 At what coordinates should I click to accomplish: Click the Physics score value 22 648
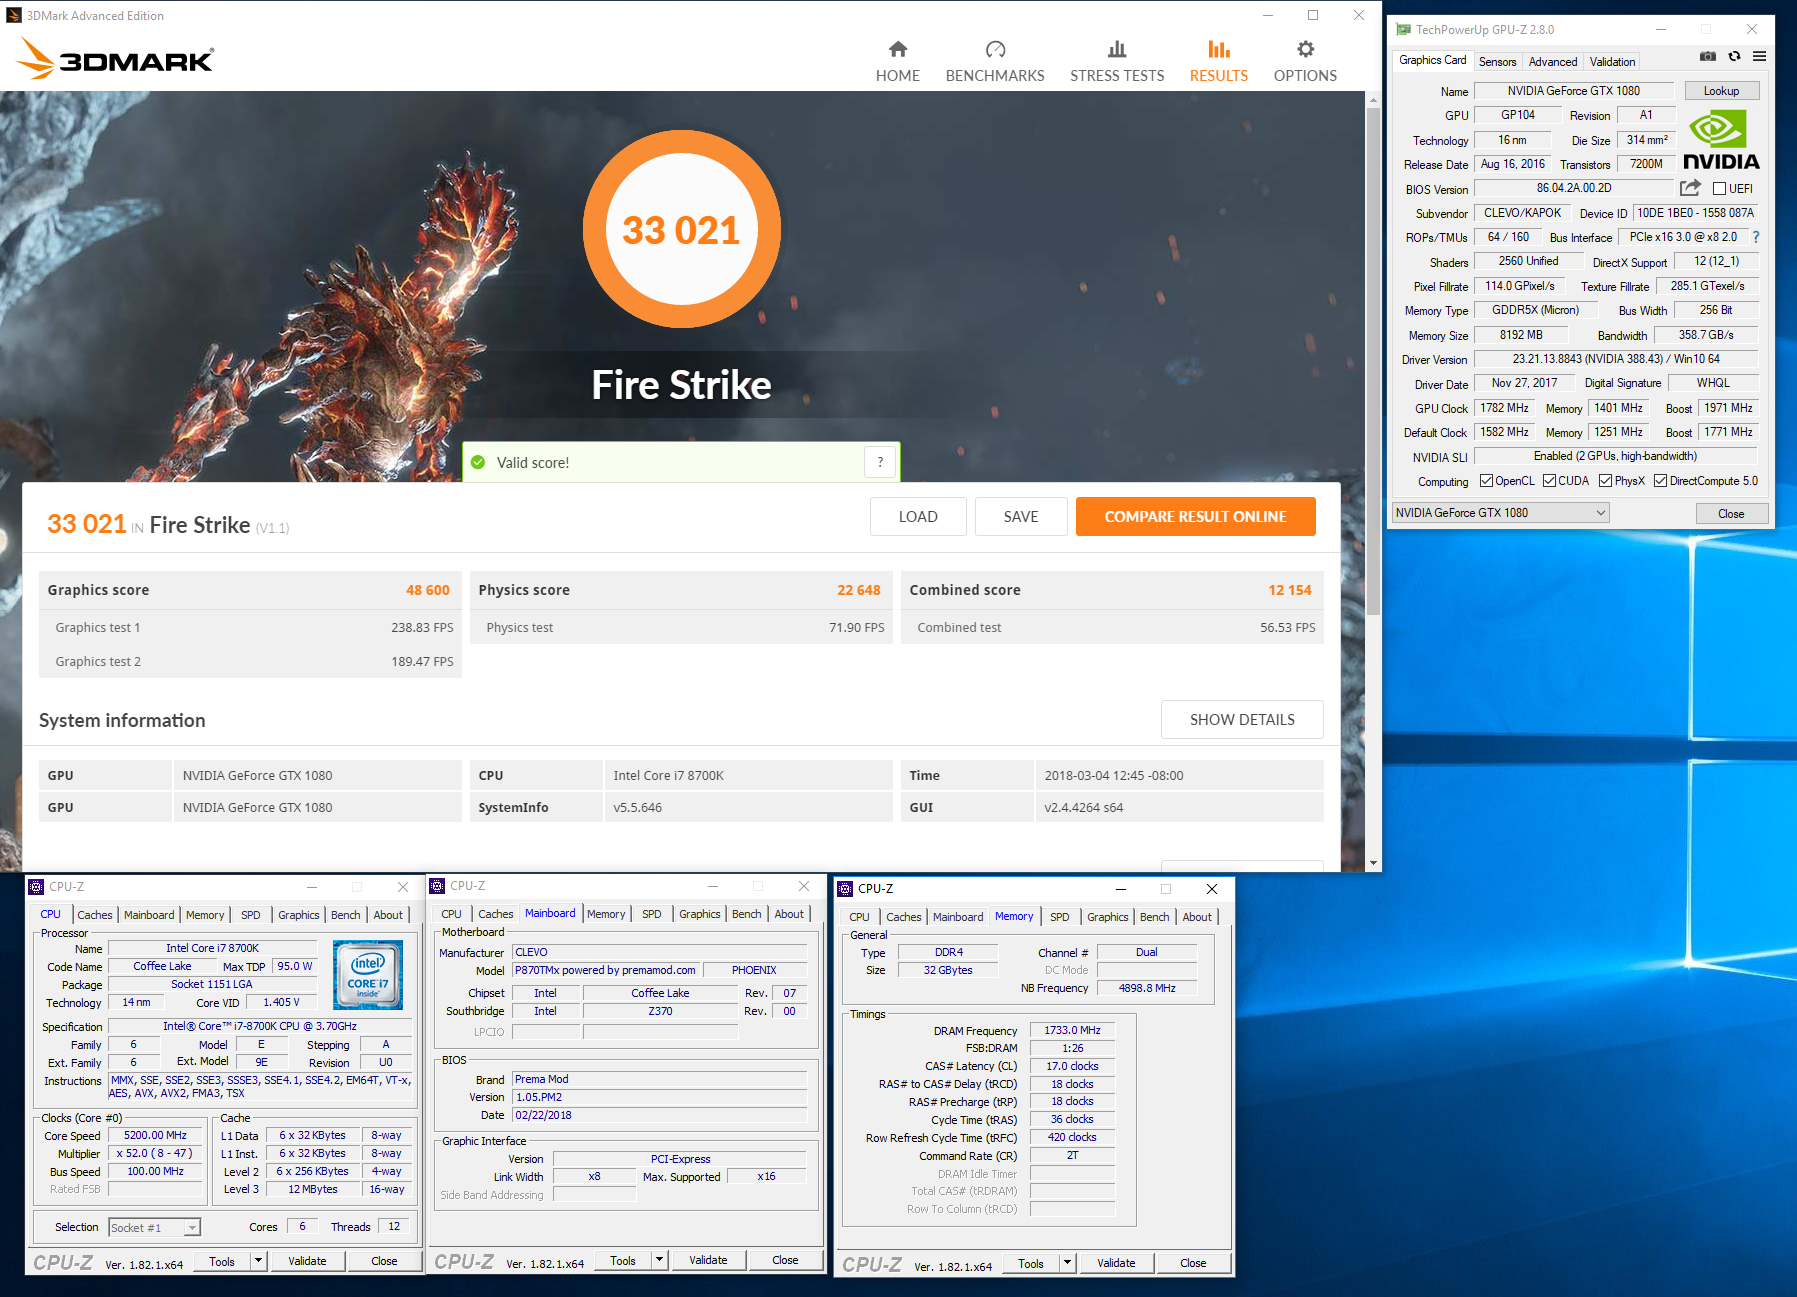click(x=859, y=590)
